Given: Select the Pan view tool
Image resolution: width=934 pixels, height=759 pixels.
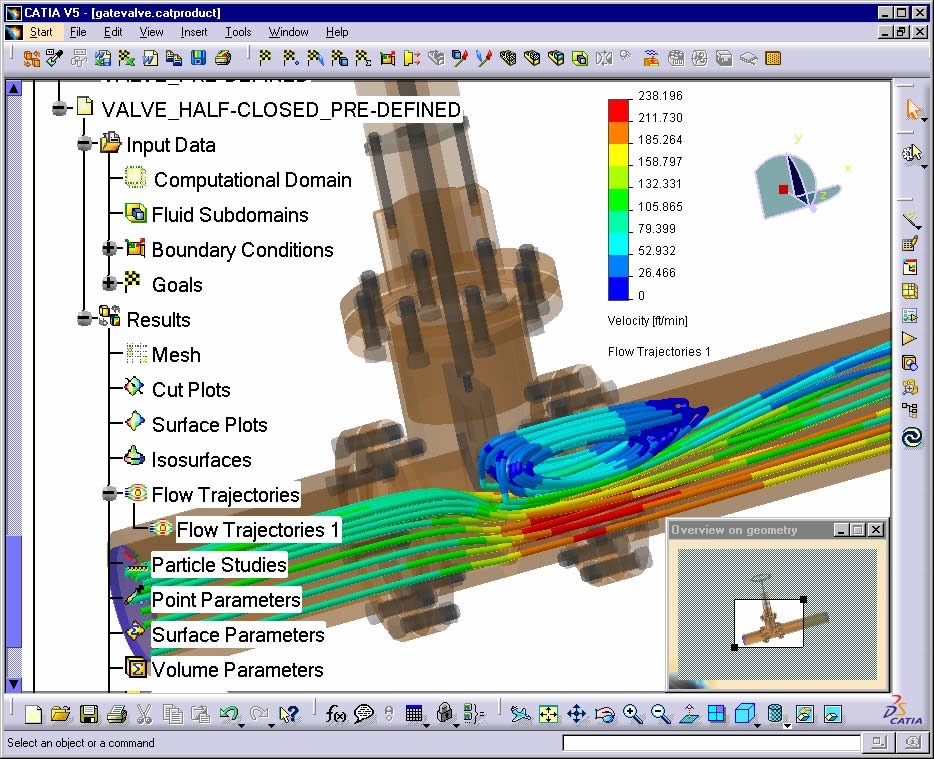Looking at the screenshot, I should point(576,714).
